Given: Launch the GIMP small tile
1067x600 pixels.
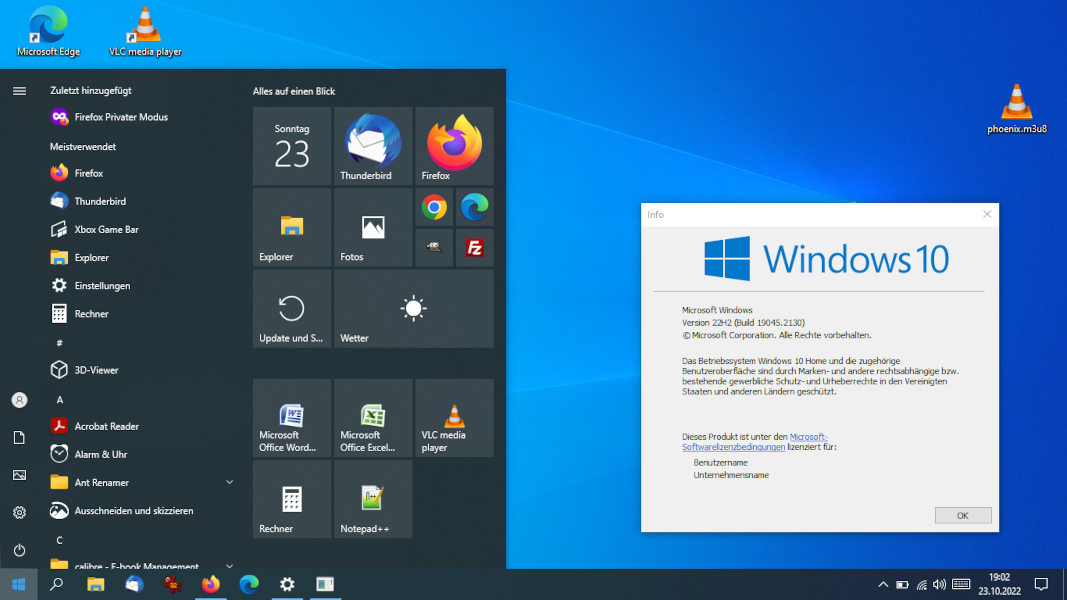Looking at the screenshot, I should click(x=434, y=248).
